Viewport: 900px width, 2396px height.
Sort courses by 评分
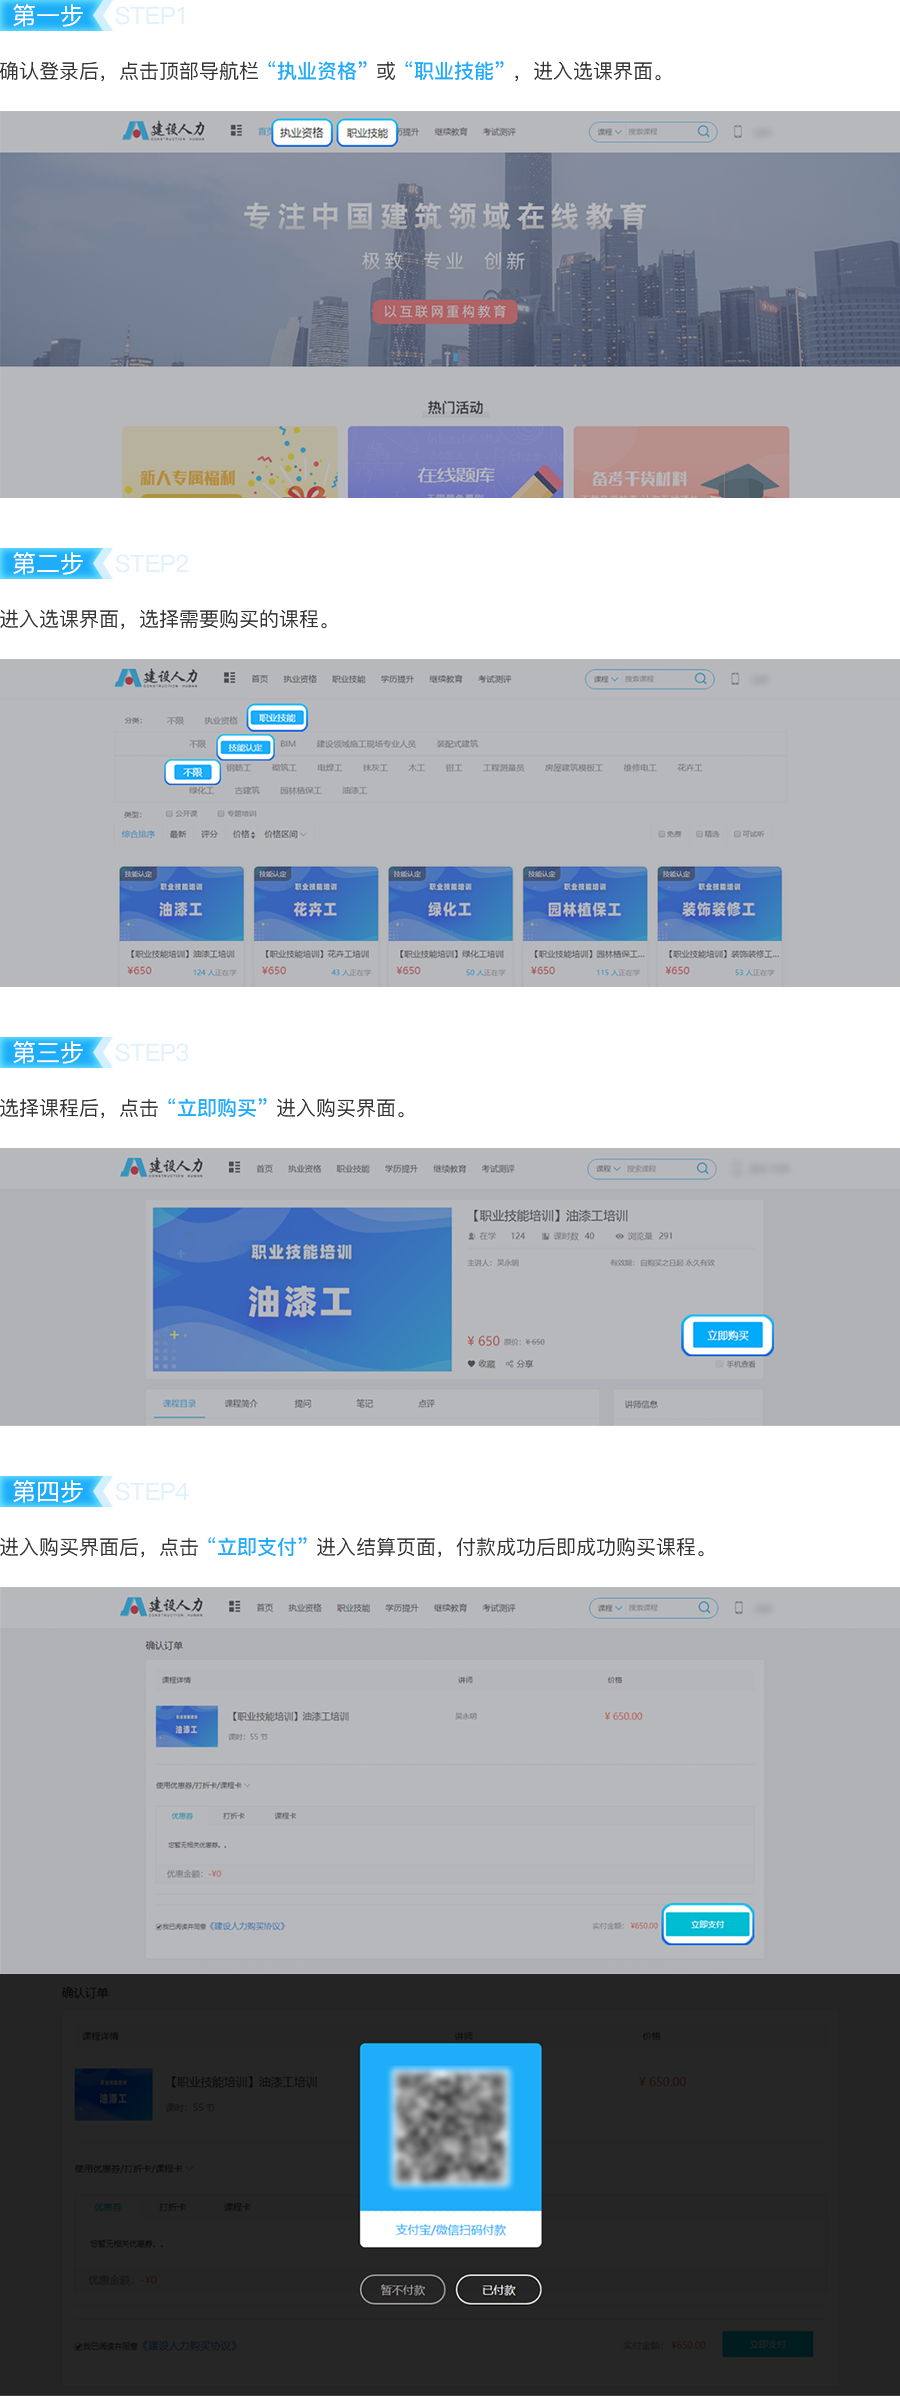(209, 834)
